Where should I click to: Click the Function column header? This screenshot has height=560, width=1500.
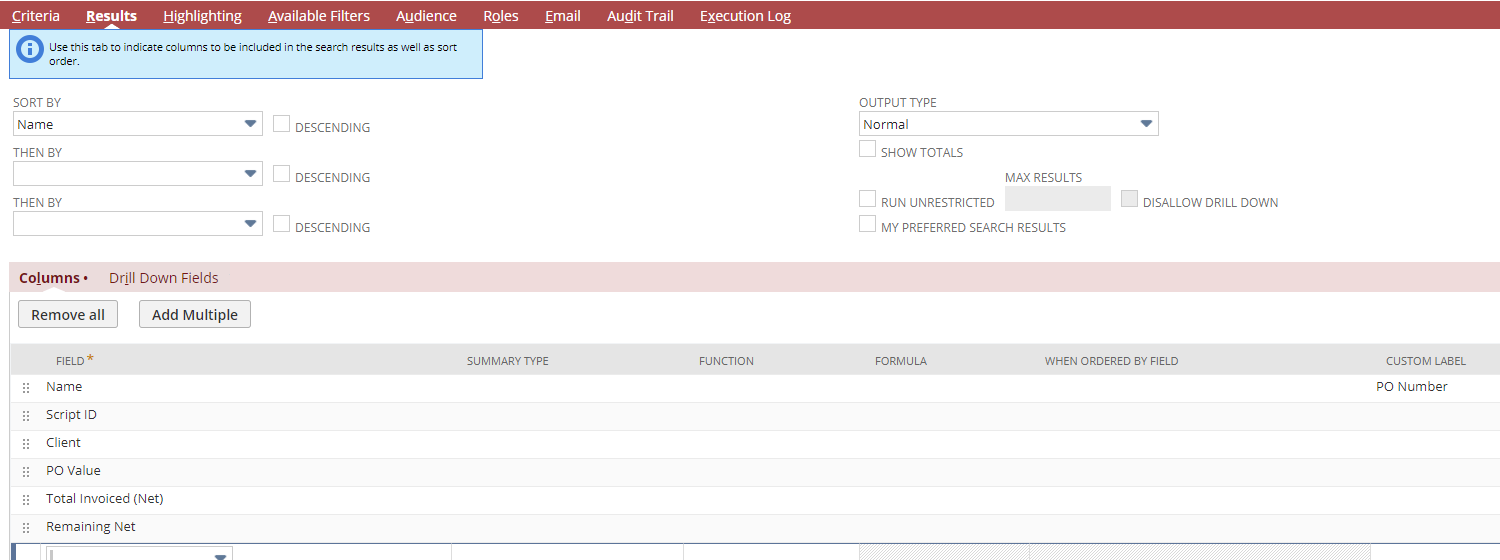(727, 361)
